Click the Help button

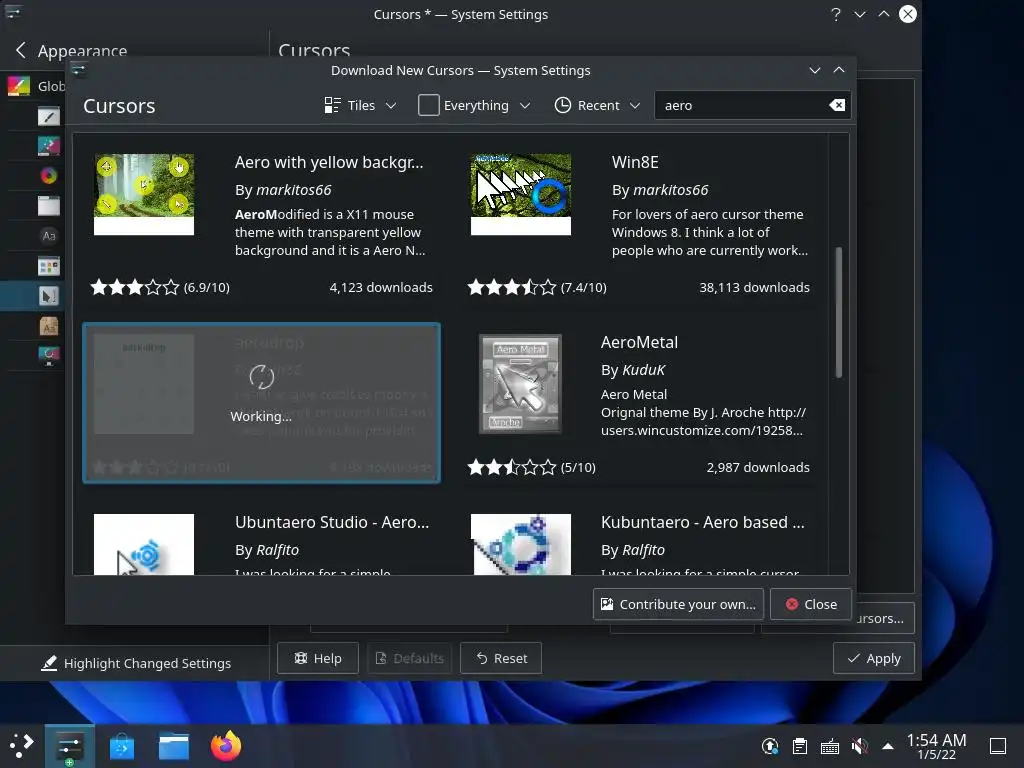[317, 658]
